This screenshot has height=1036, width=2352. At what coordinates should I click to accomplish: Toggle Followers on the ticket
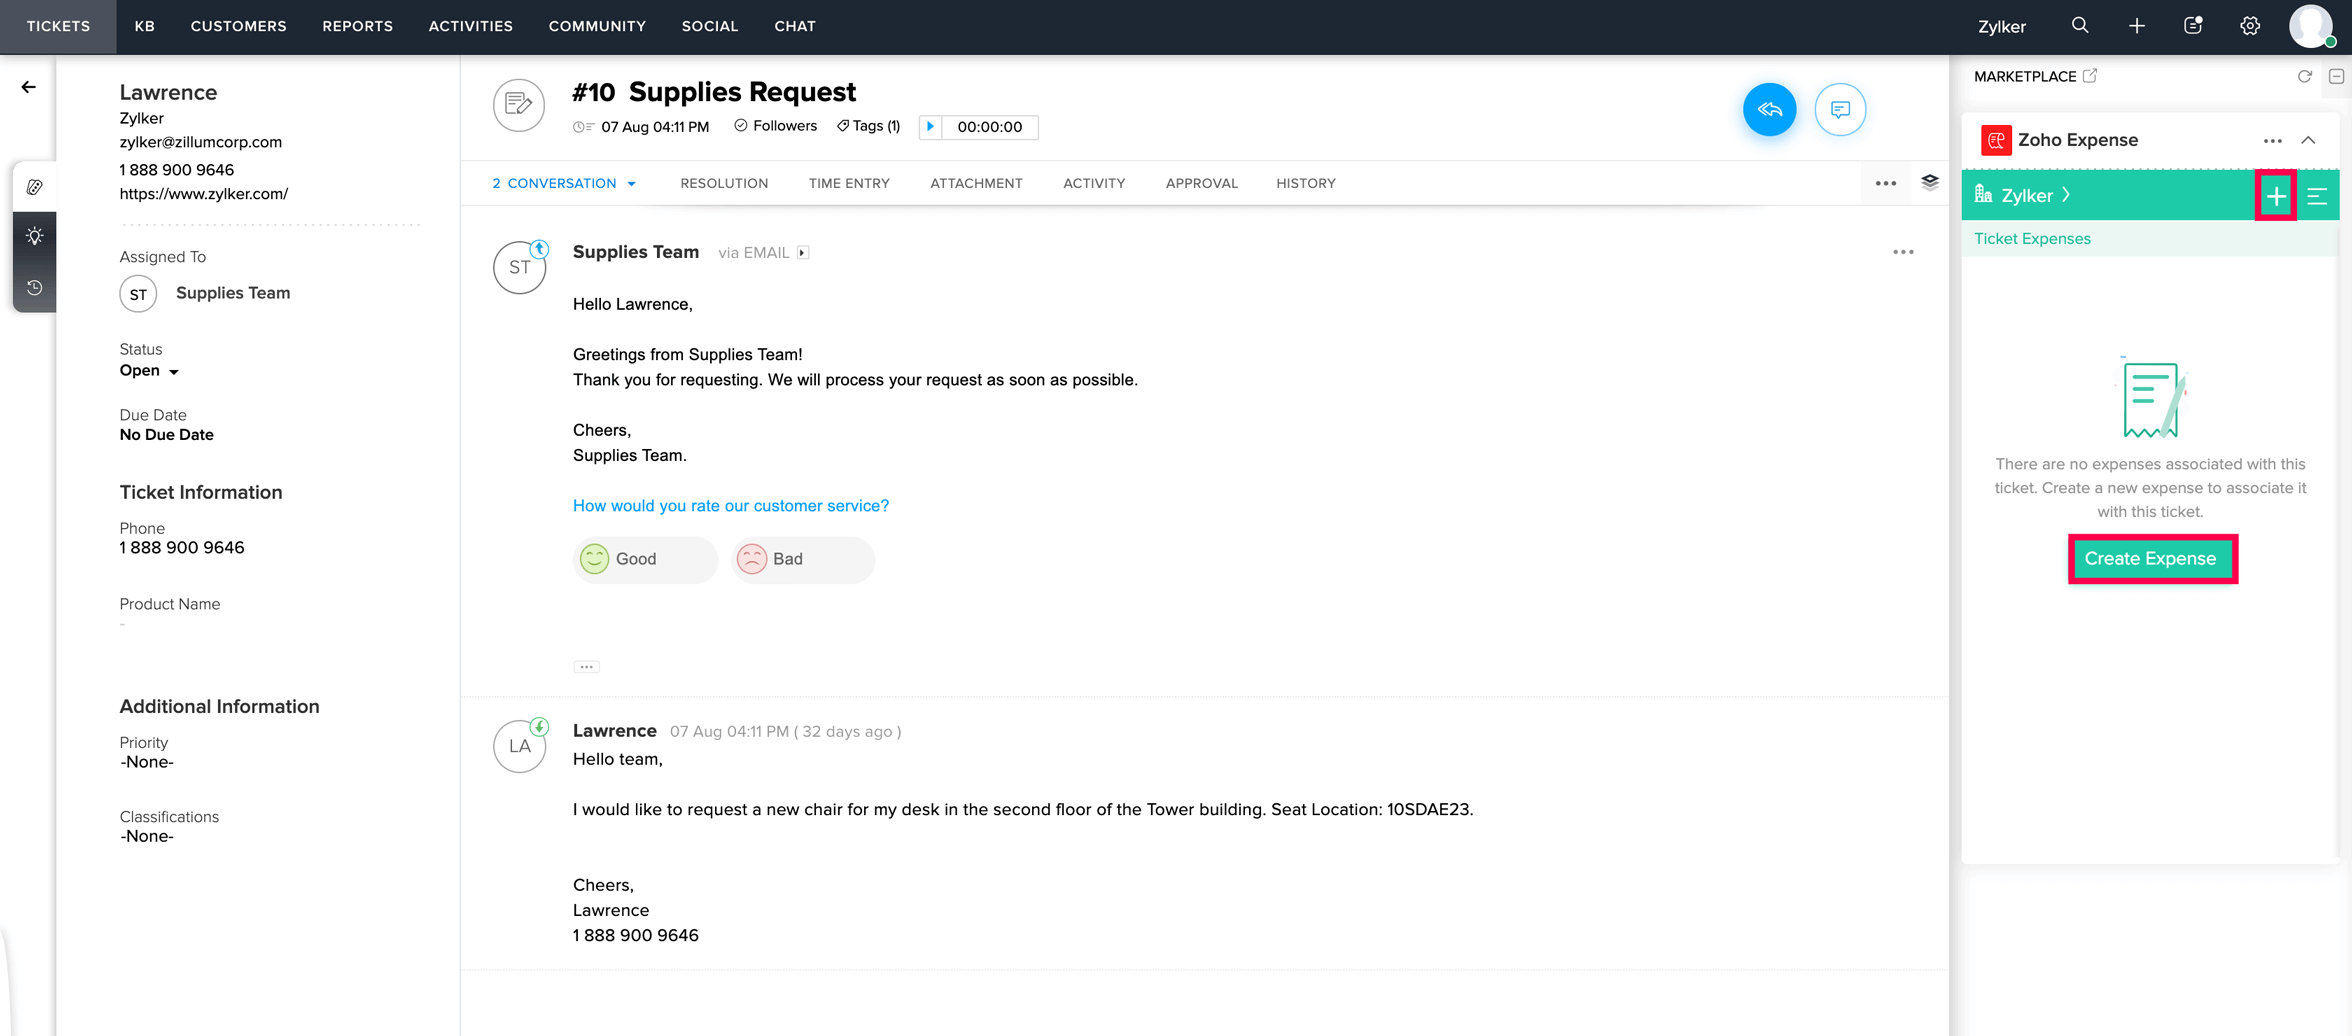pyautogui.click(x=775, y=126)
